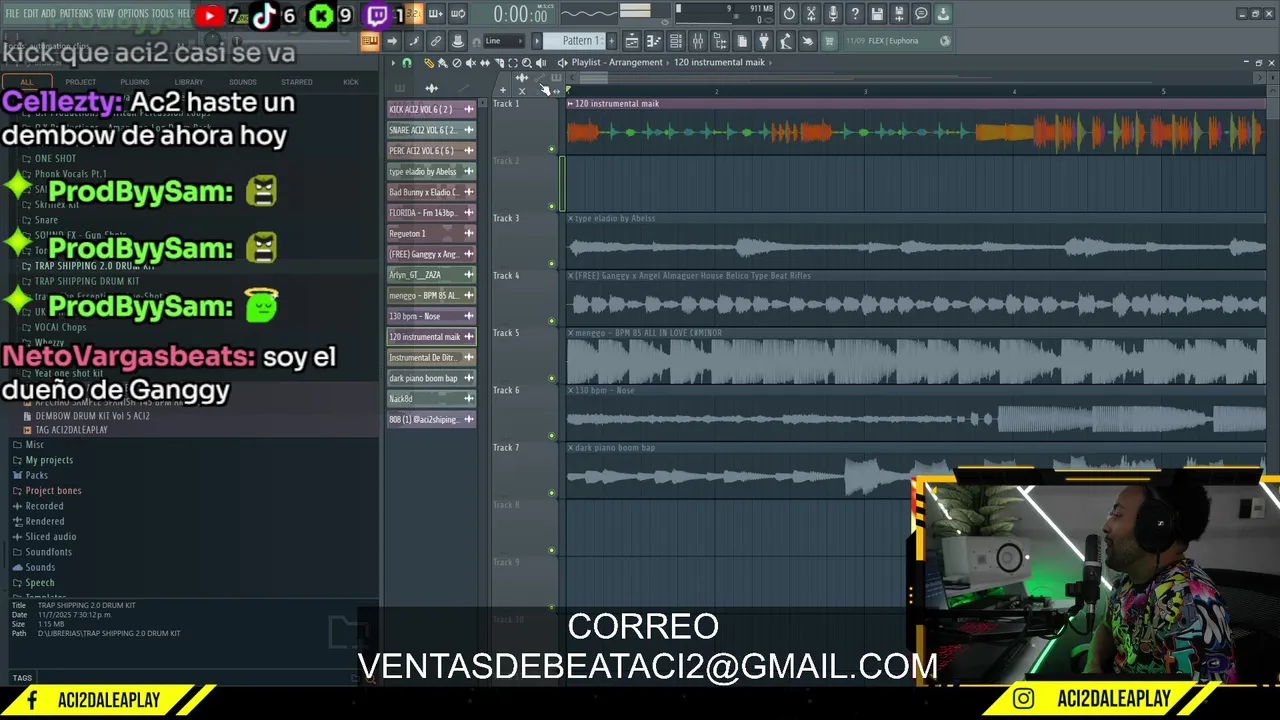The width and height of the screenshot is (1280, 720).
Task: Select the playlist Playback speaker tool
Action: coord(540,63)
